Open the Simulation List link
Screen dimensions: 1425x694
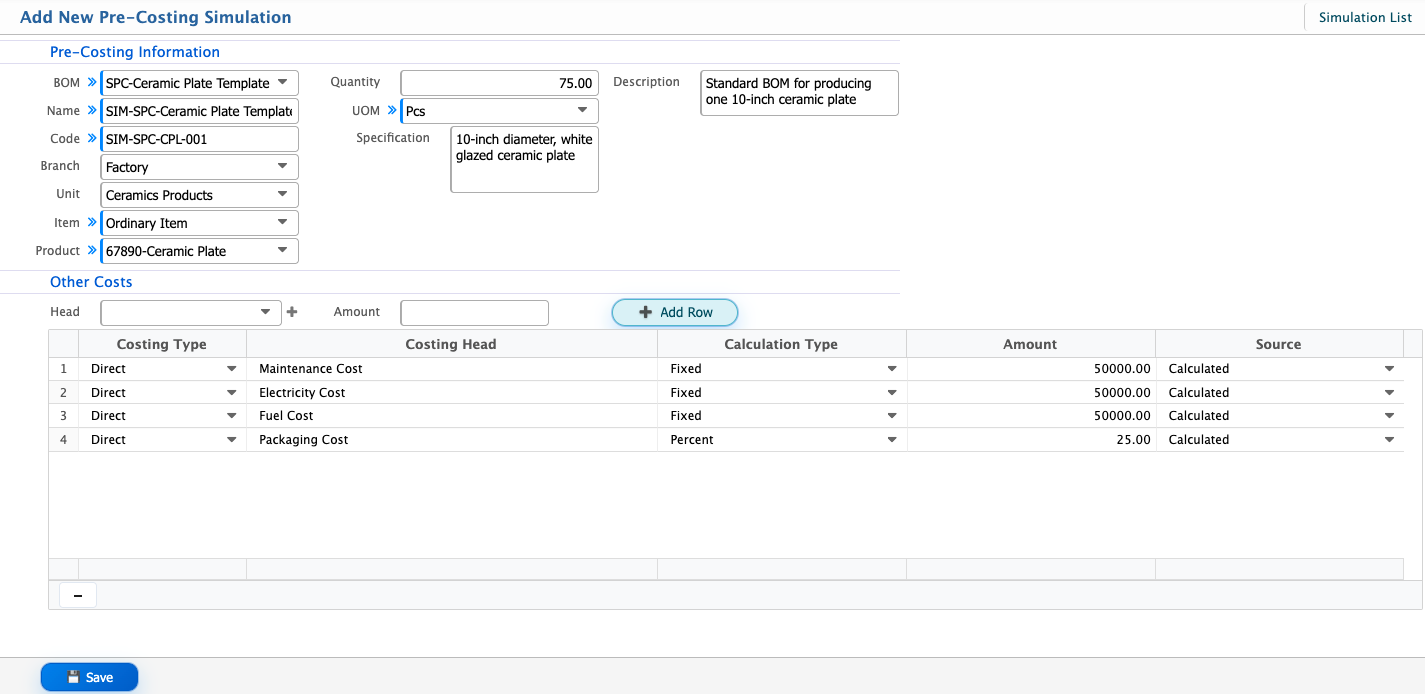click(x=1365, y=17)
